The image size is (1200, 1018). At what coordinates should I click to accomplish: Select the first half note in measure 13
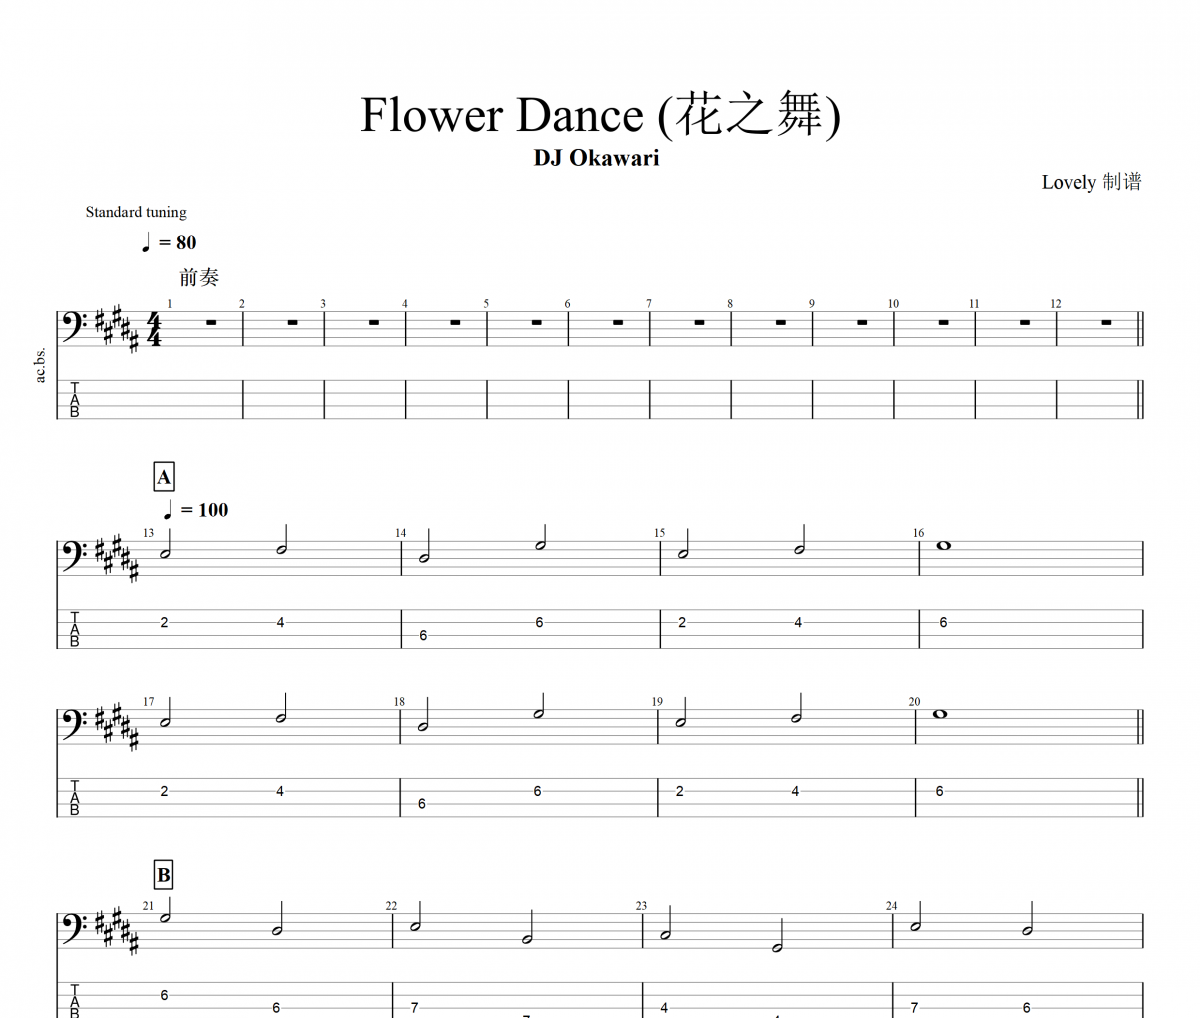[166, 545]
